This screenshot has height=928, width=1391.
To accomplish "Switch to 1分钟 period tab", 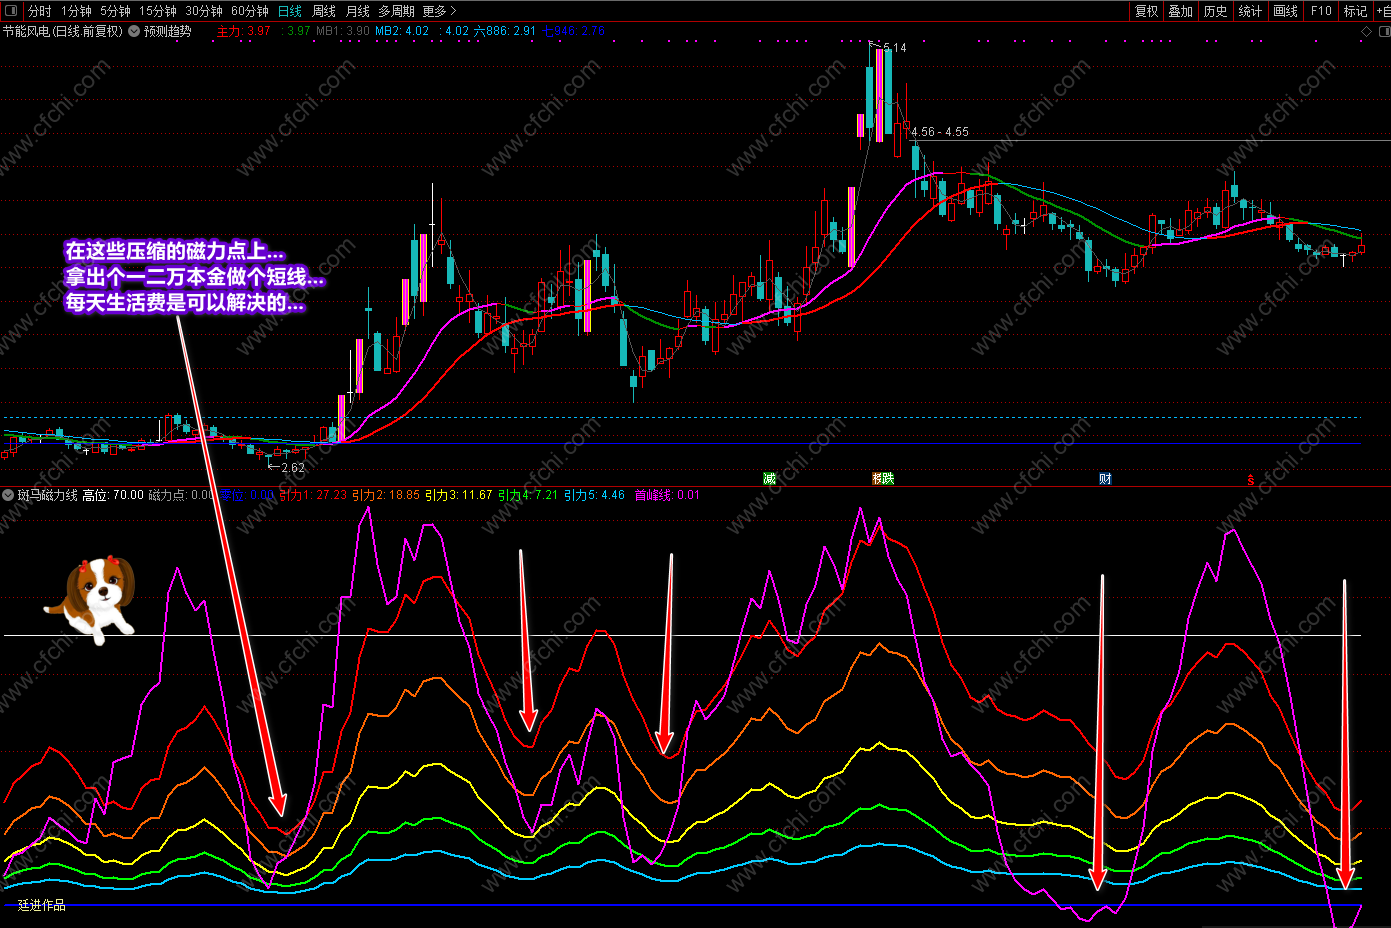I will tap(76, 11).
